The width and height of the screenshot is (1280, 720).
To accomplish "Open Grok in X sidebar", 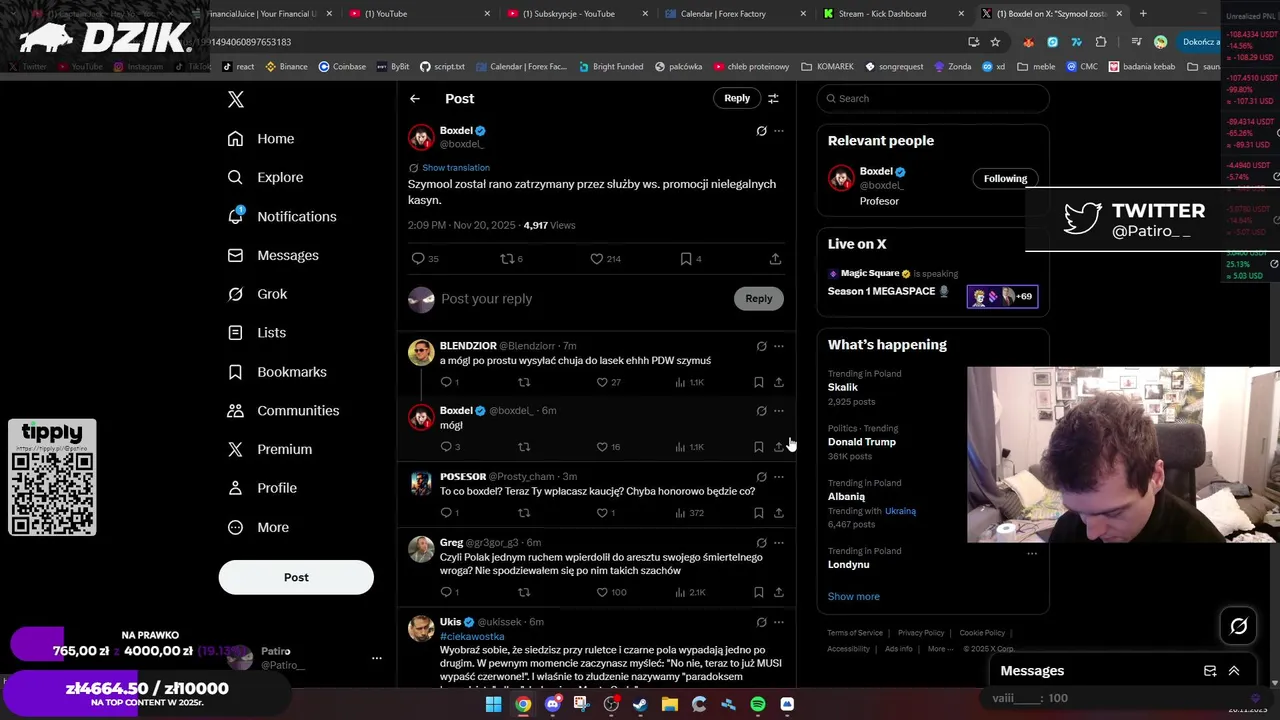I will tap(257, 294).
